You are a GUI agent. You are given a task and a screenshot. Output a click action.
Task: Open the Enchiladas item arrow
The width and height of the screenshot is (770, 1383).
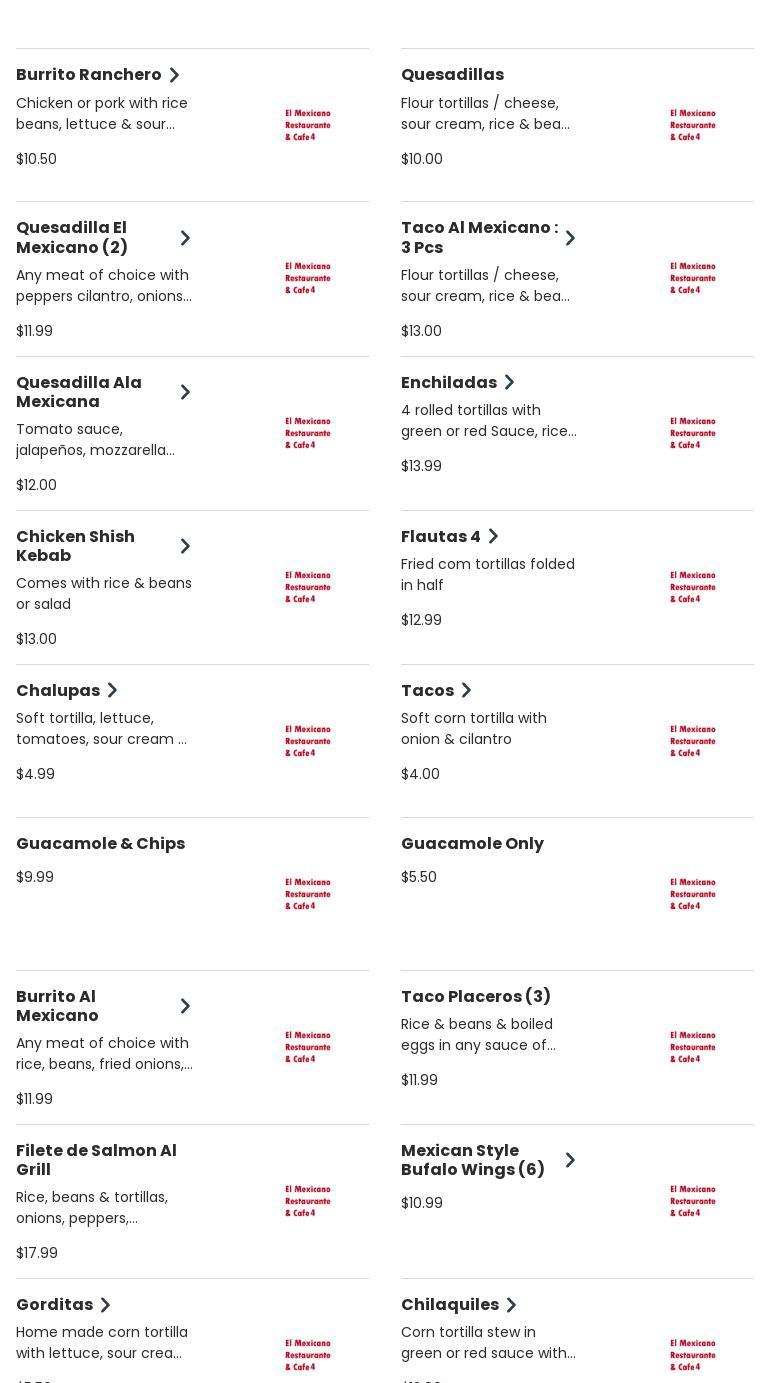click(x=509, y=382)
